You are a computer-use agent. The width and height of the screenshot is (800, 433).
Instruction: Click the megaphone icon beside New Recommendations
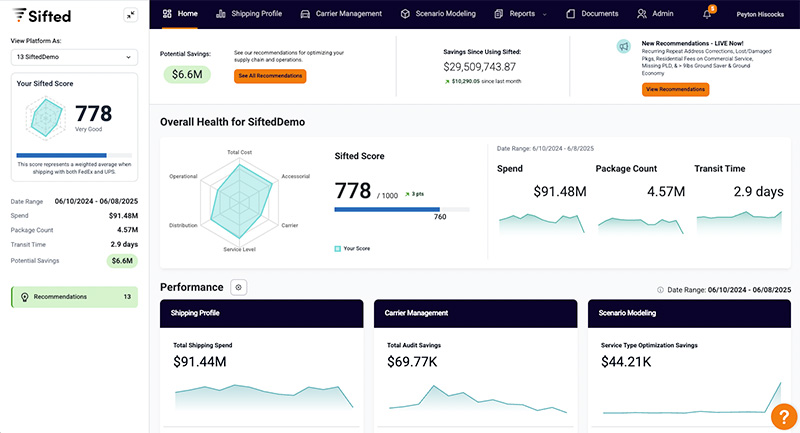click(623, 47)
